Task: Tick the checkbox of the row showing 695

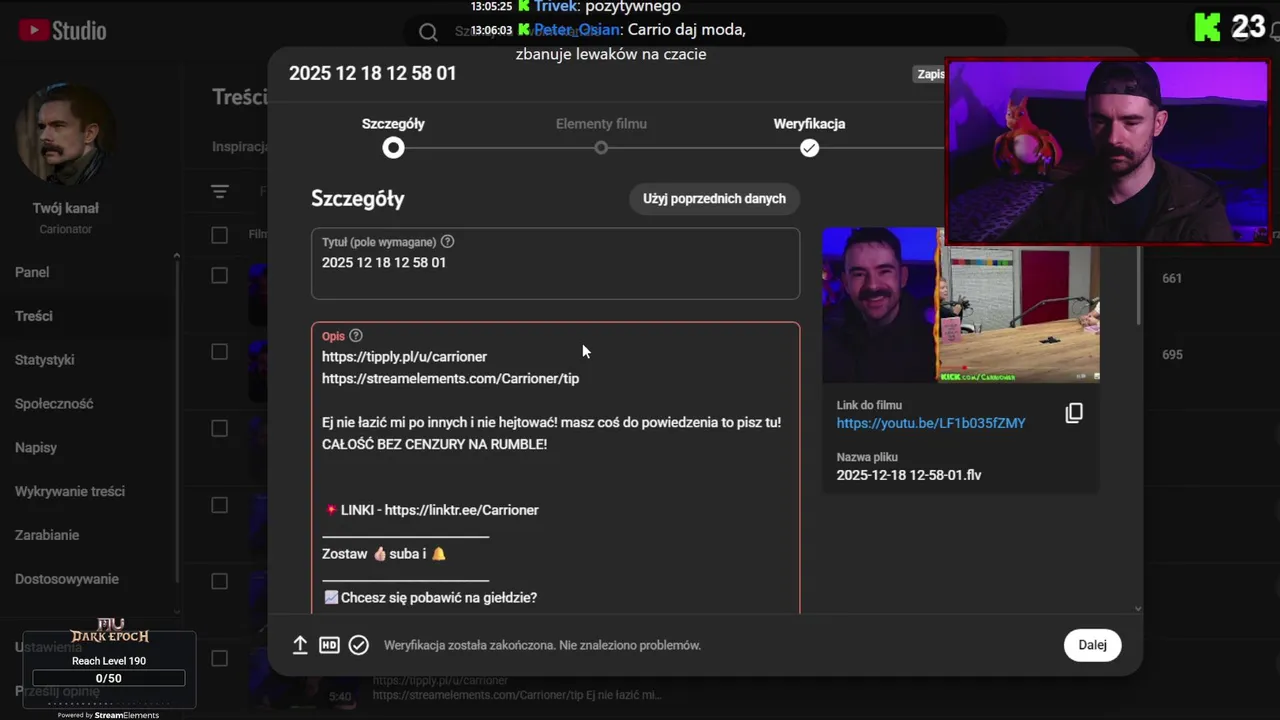Action: pyautogui.click(x=220, y=352)
